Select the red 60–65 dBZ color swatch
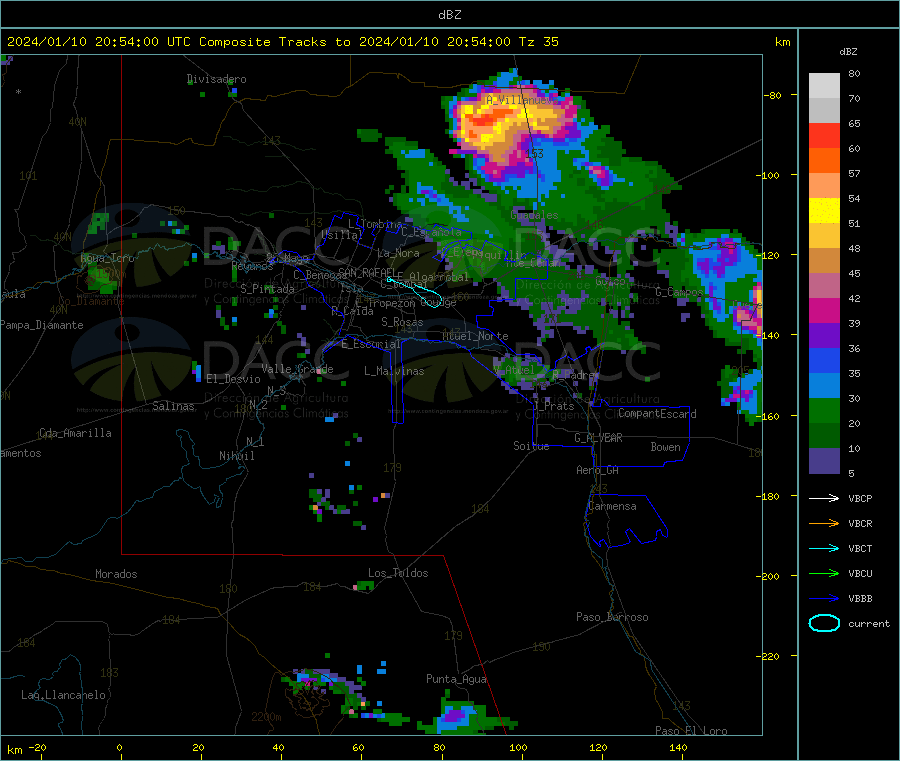 tap(824, 135)
